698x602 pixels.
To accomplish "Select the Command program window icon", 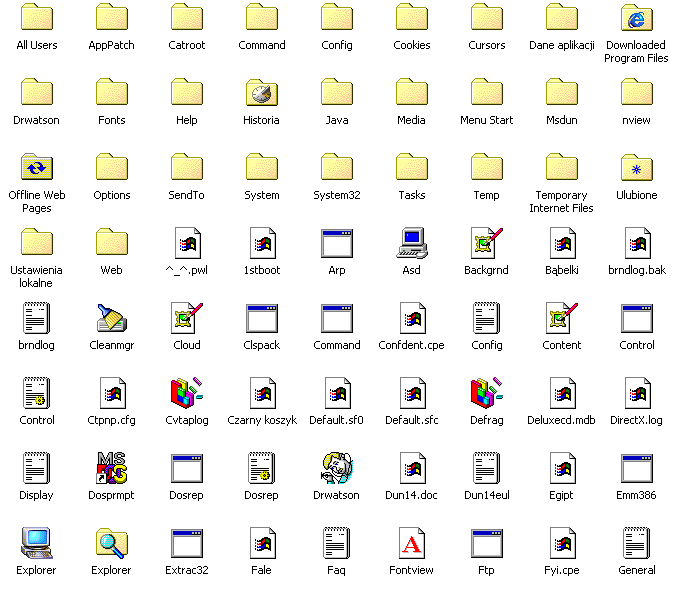I will coord(337,318).
